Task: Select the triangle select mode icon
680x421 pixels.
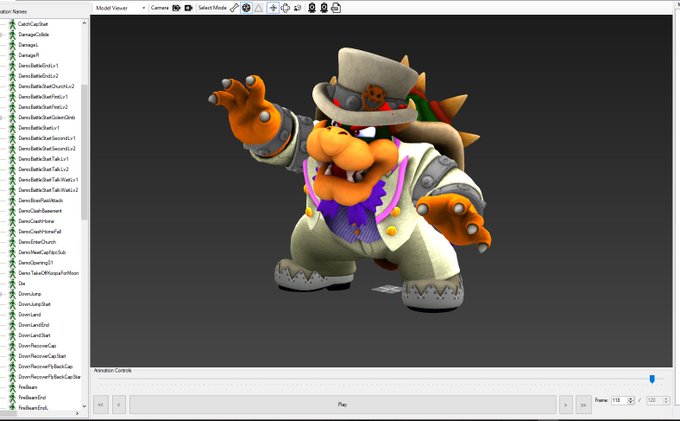Action: pyautogui.click(x=258, y=8)
